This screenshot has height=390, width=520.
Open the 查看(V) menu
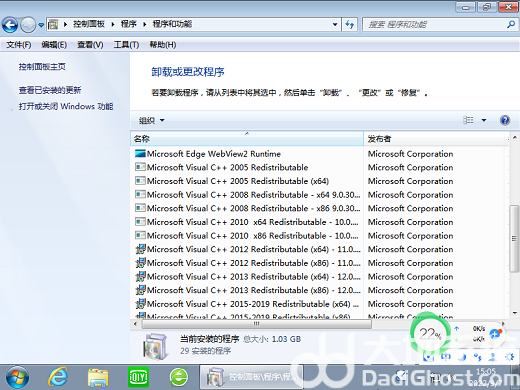90,45
